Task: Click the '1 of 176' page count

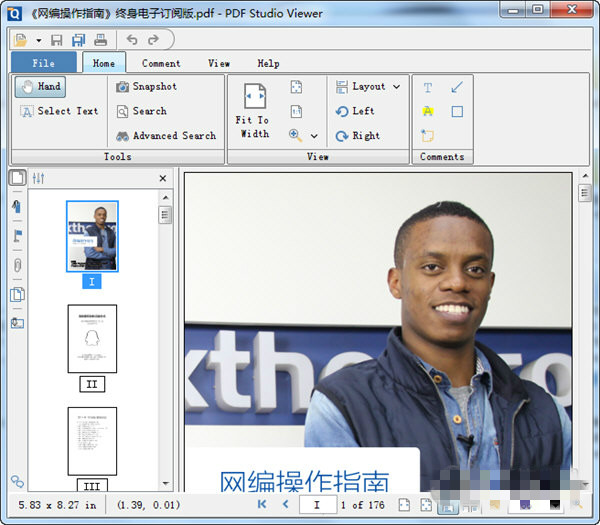Action: [x=363, y=505]
